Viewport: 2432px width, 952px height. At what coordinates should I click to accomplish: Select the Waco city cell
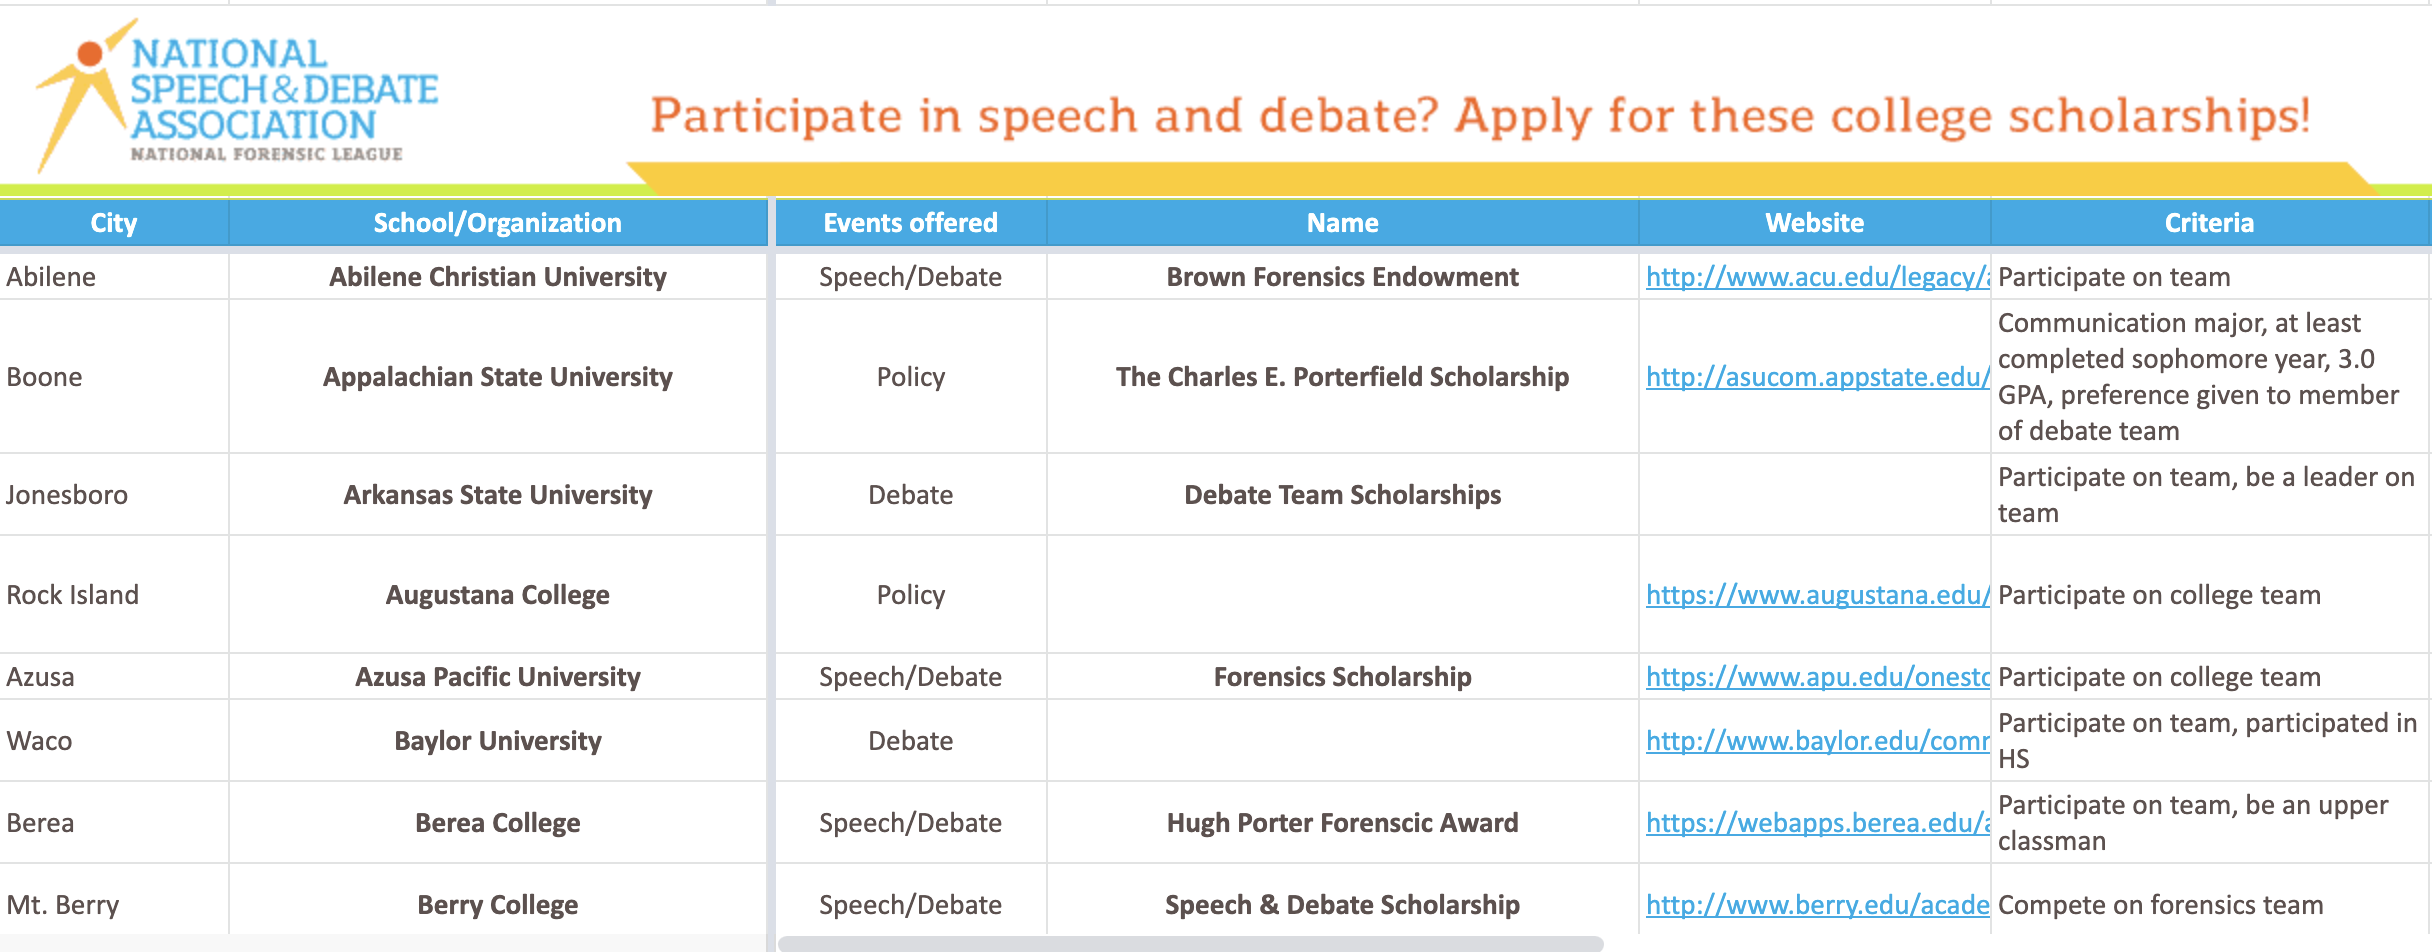114,741
